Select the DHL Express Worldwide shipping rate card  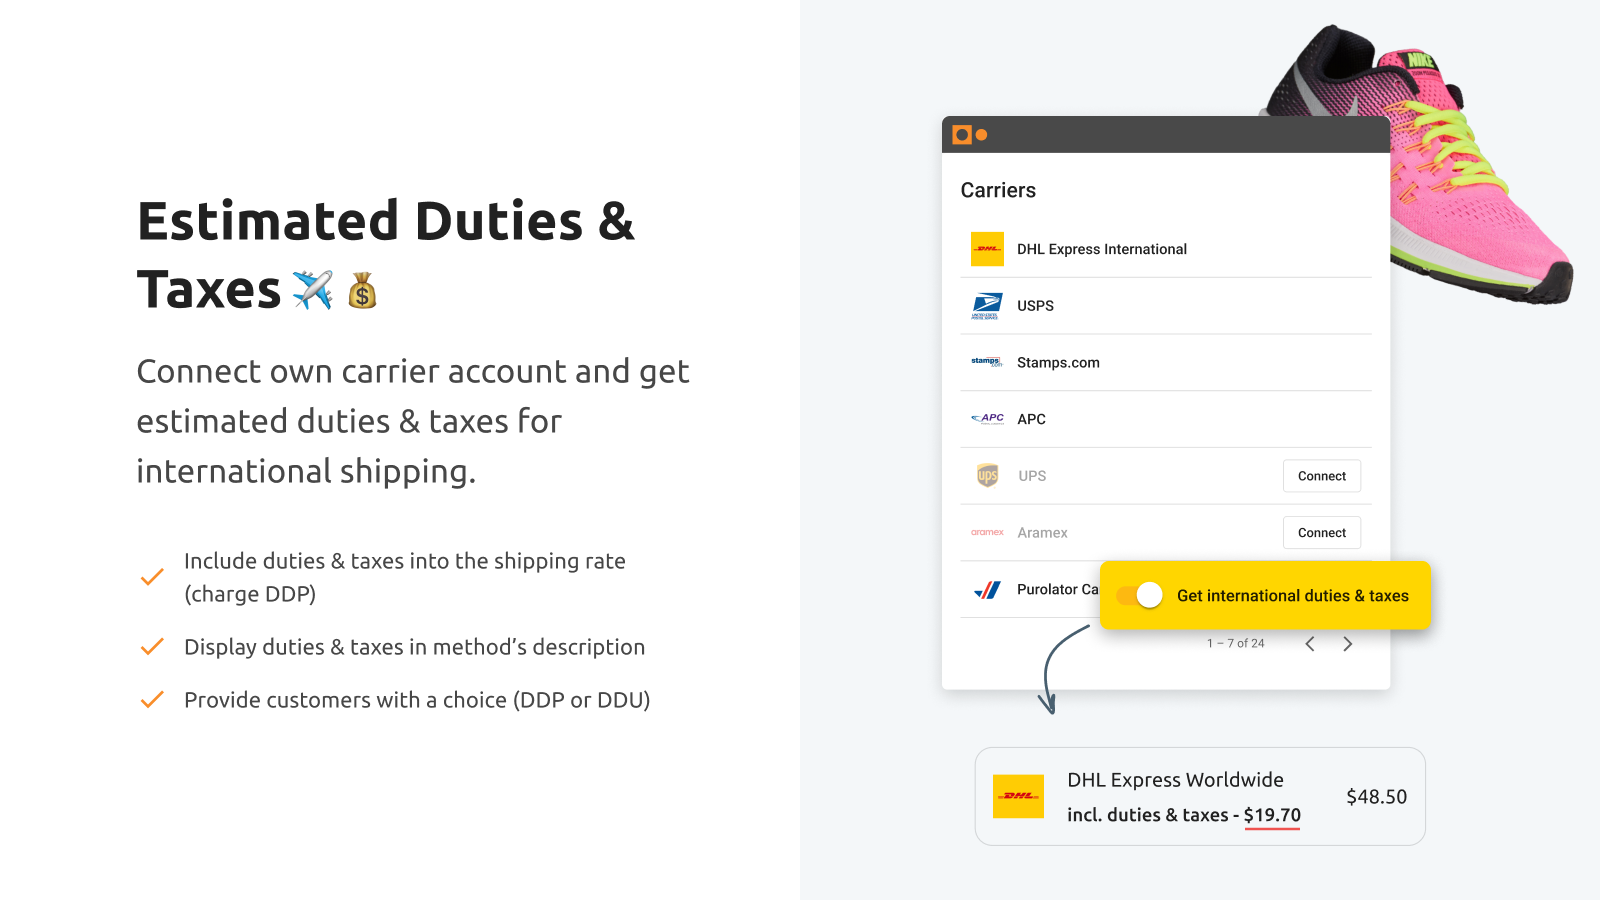point(1200,796)
